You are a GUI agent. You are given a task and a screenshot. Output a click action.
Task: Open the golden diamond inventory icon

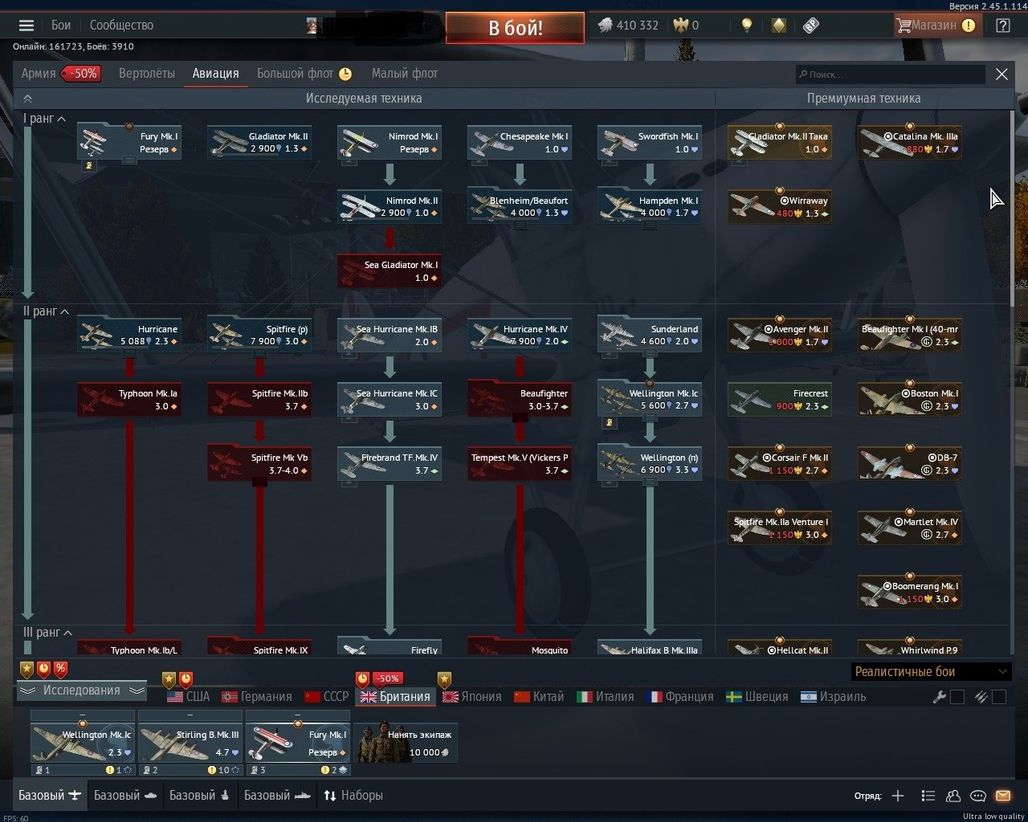click(x=778, y=26)
